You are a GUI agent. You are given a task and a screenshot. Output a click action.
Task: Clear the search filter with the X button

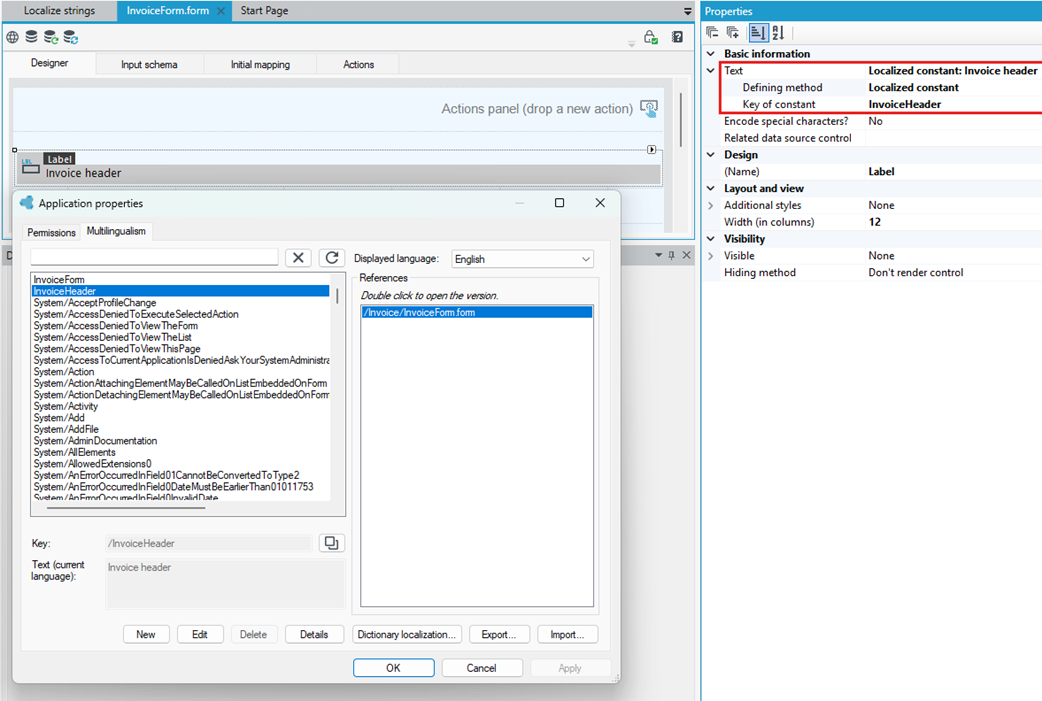pos(298,258)
